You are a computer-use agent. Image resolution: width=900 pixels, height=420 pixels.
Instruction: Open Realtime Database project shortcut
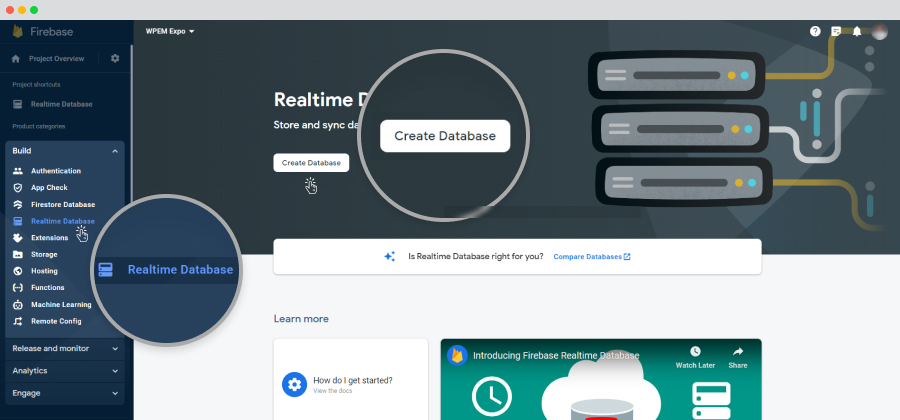[x=61, y=104]
